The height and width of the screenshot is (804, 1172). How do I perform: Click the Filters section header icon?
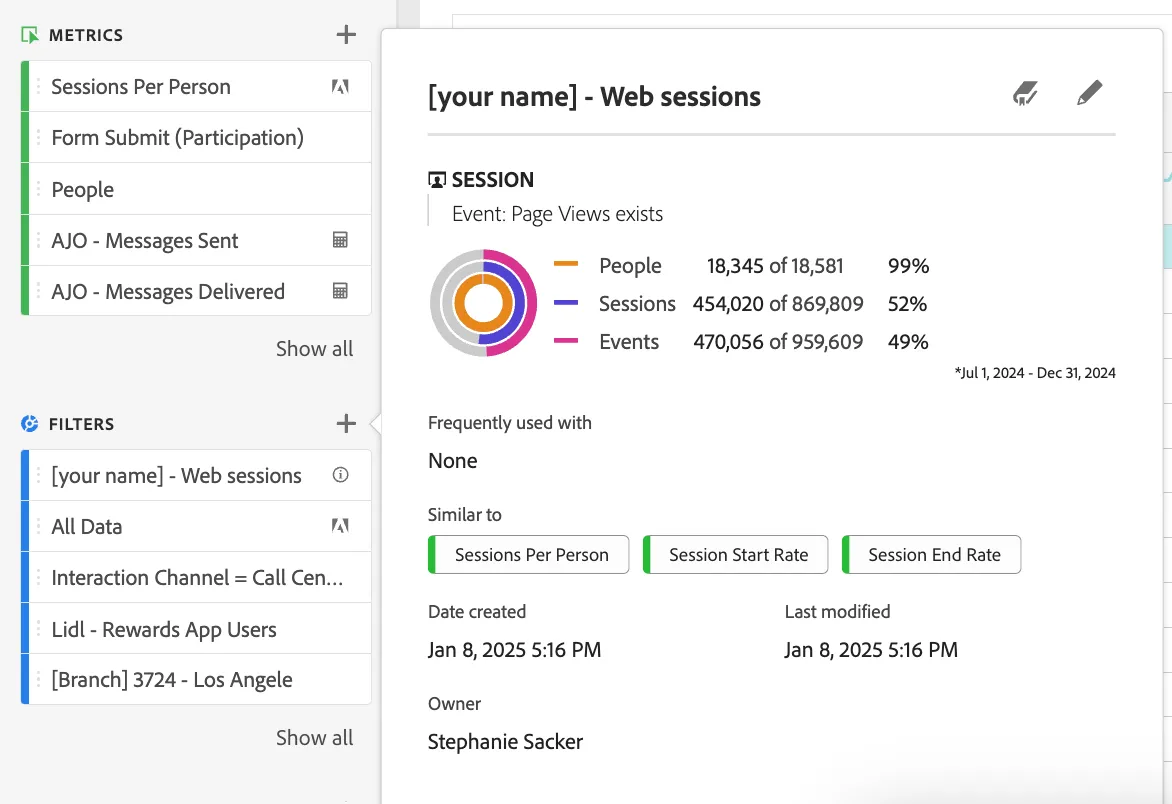(x=30, y=424)
